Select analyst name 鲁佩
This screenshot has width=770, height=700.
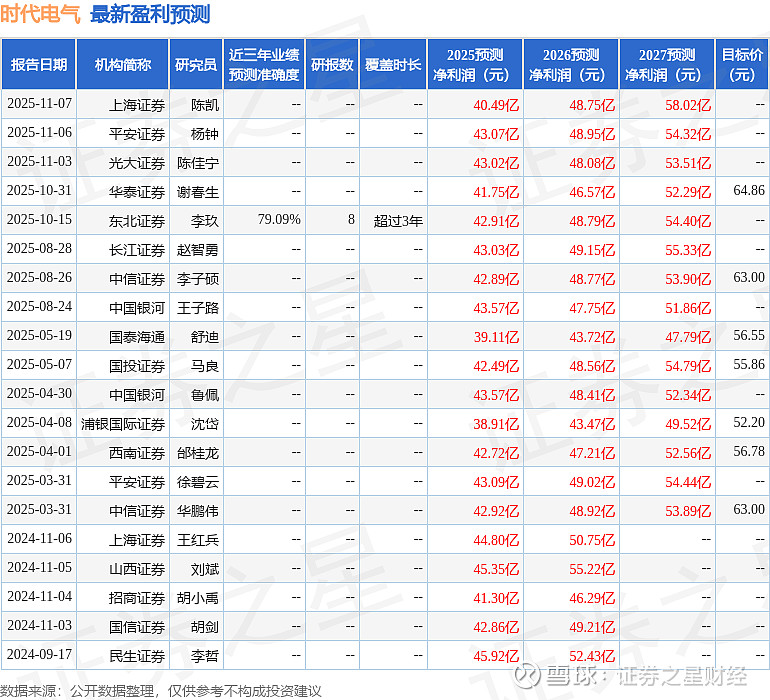click(x=205, y=394)
